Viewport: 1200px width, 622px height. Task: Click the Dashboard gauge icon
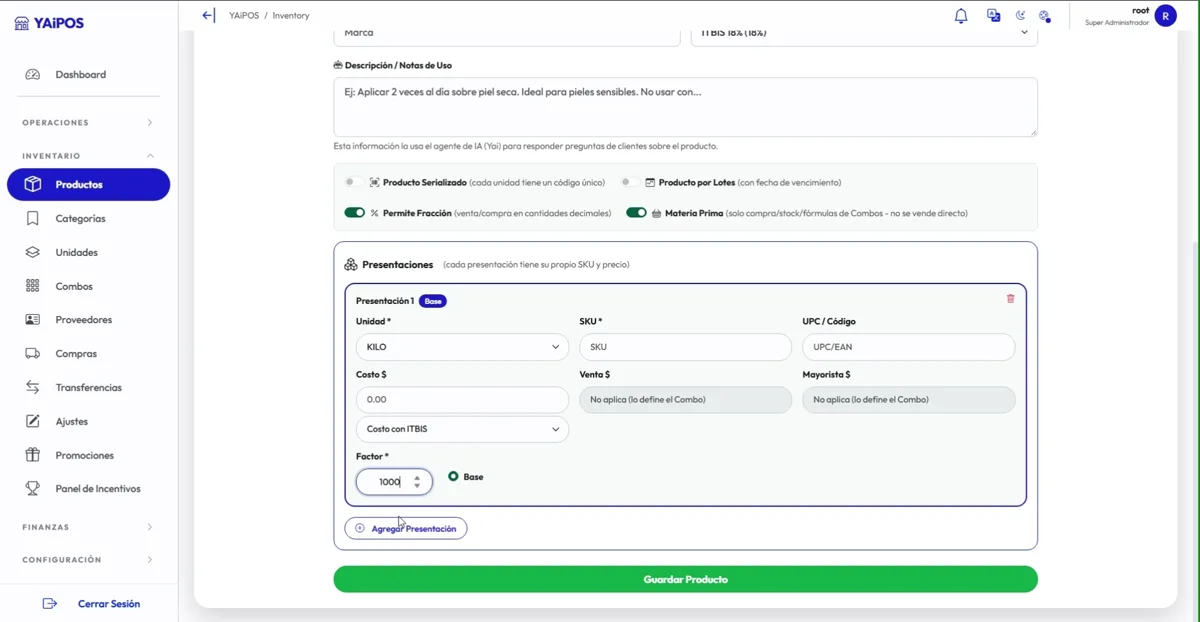click(x=33, y=75)
